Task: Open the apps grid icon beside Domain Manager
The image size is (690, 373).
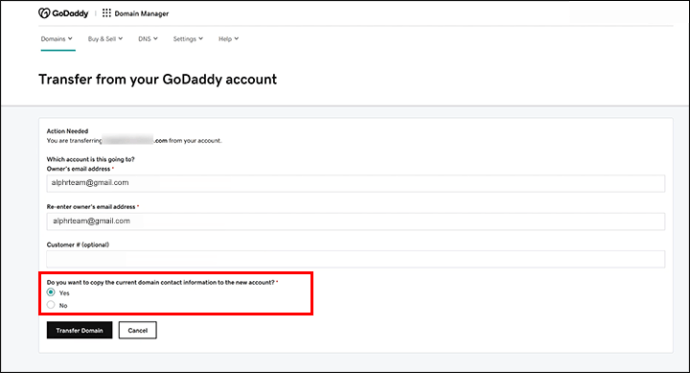Action: pos(106,13)
